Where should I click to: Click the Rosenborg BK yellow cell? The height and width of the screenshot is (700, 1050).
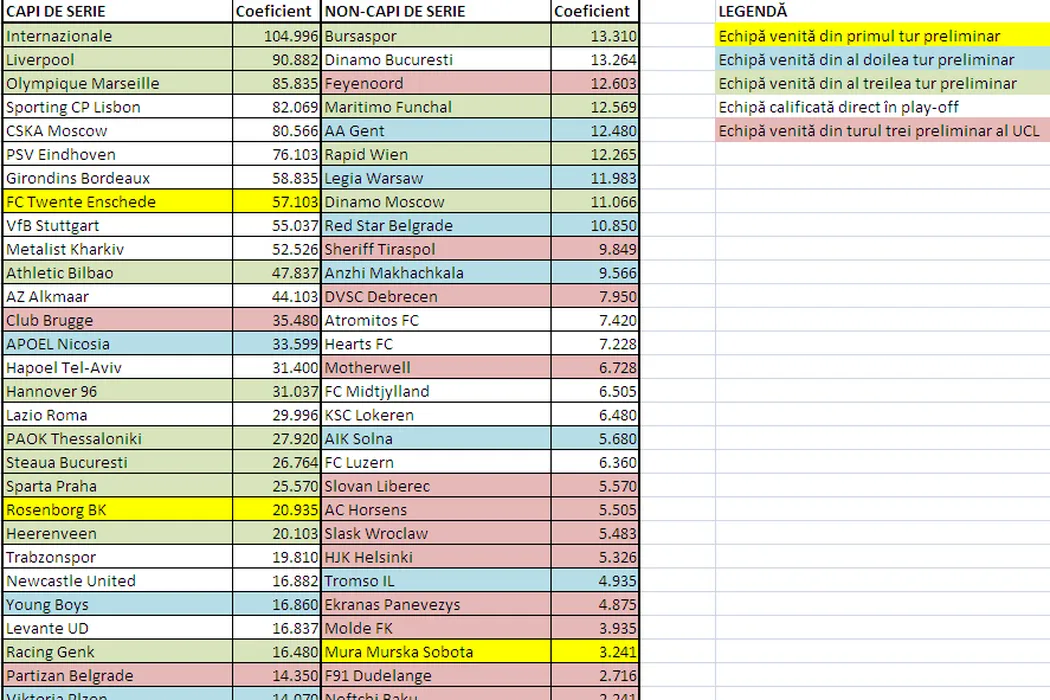pyautogui.click(x=116, y=510)
